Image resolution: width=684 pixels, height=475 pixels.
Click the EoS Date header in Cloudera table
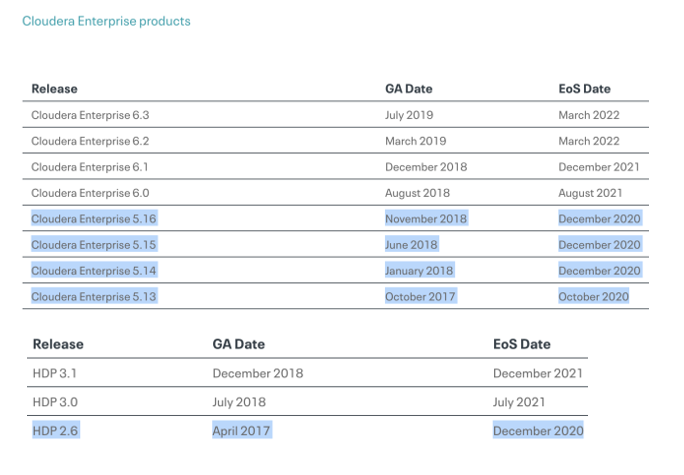click(584, 89)
